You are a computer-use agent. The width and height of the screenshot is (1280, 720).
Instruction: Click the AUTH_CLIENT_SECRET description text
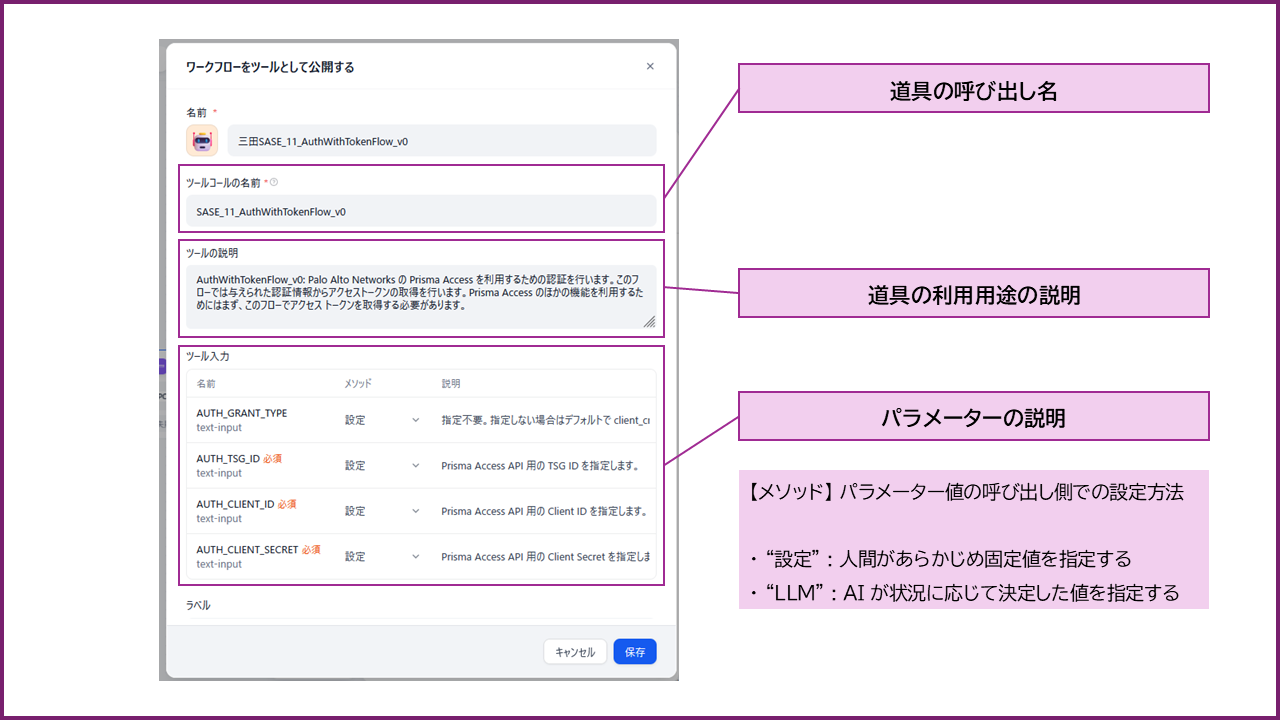click(x=545, y=557)
